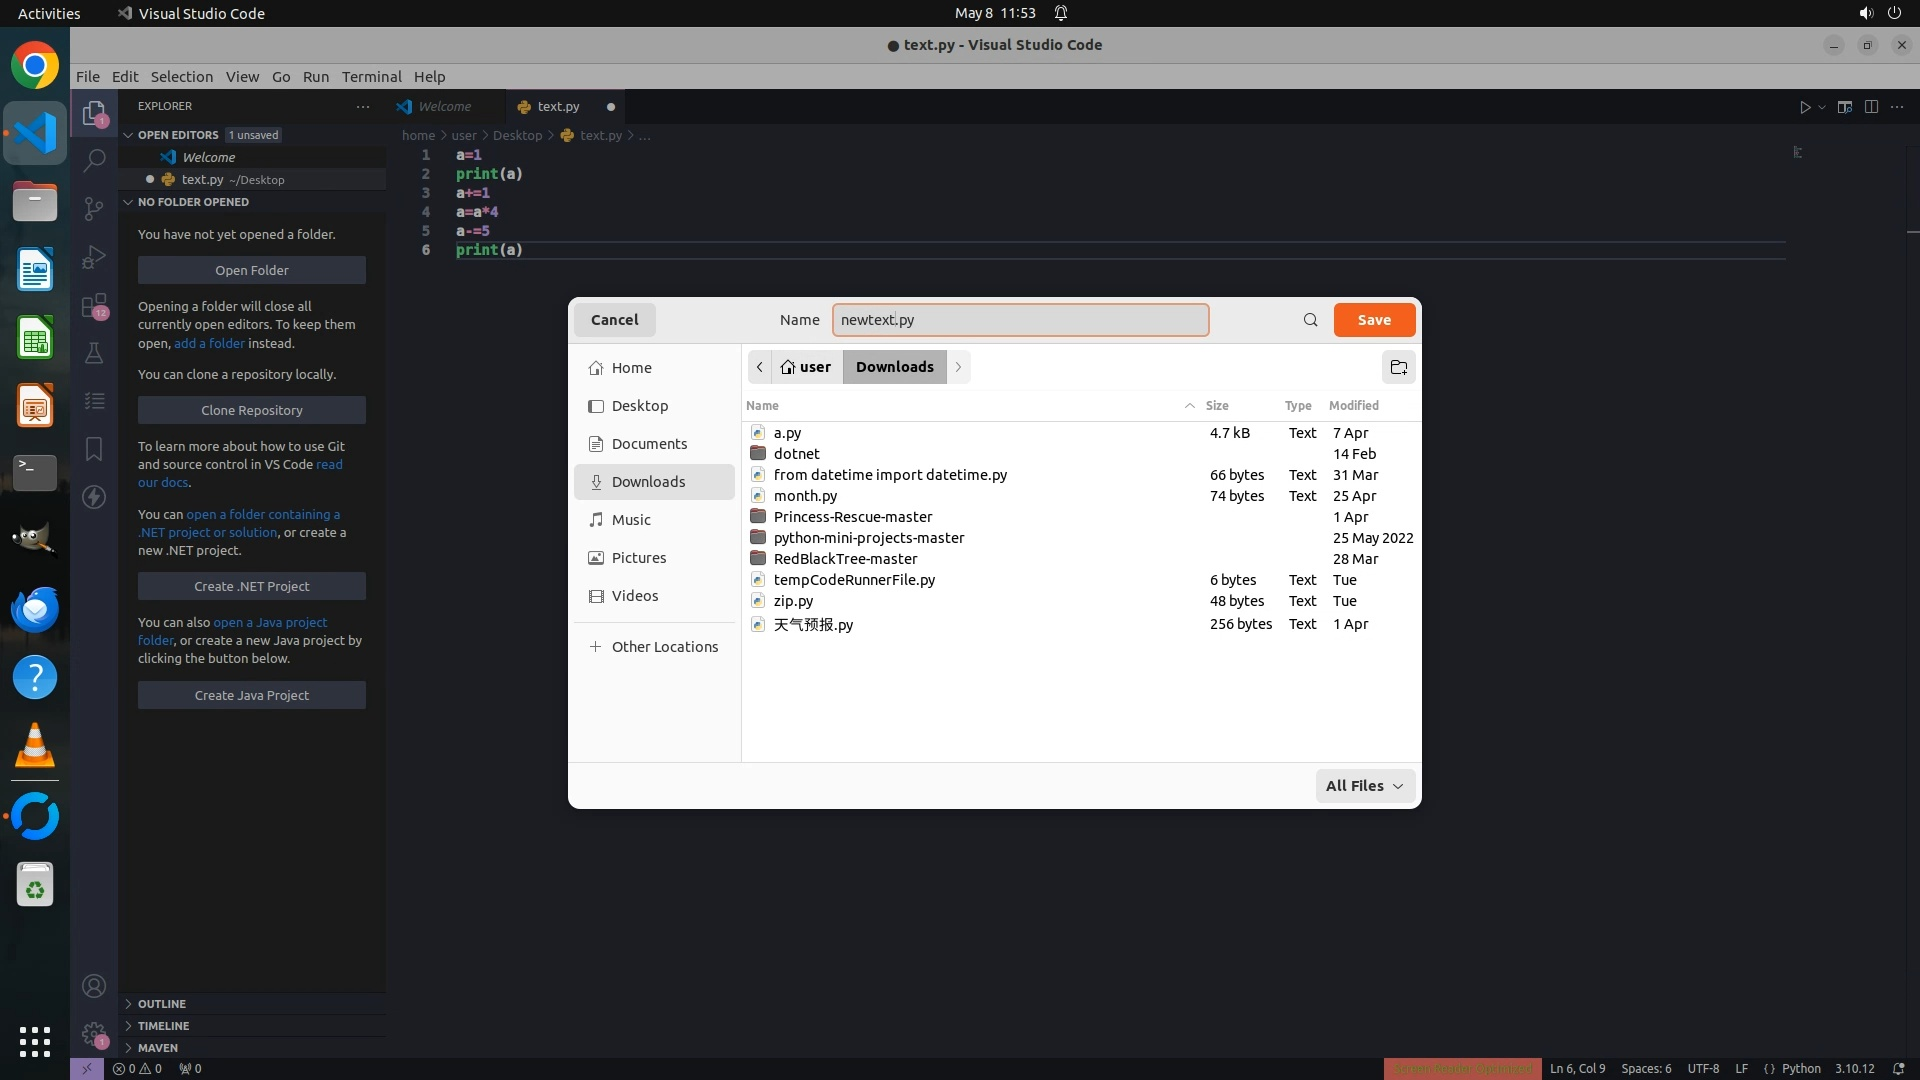The image size is (1920, 1080).
Task: Open the Extensions view icon
Action: click(94, 306)
